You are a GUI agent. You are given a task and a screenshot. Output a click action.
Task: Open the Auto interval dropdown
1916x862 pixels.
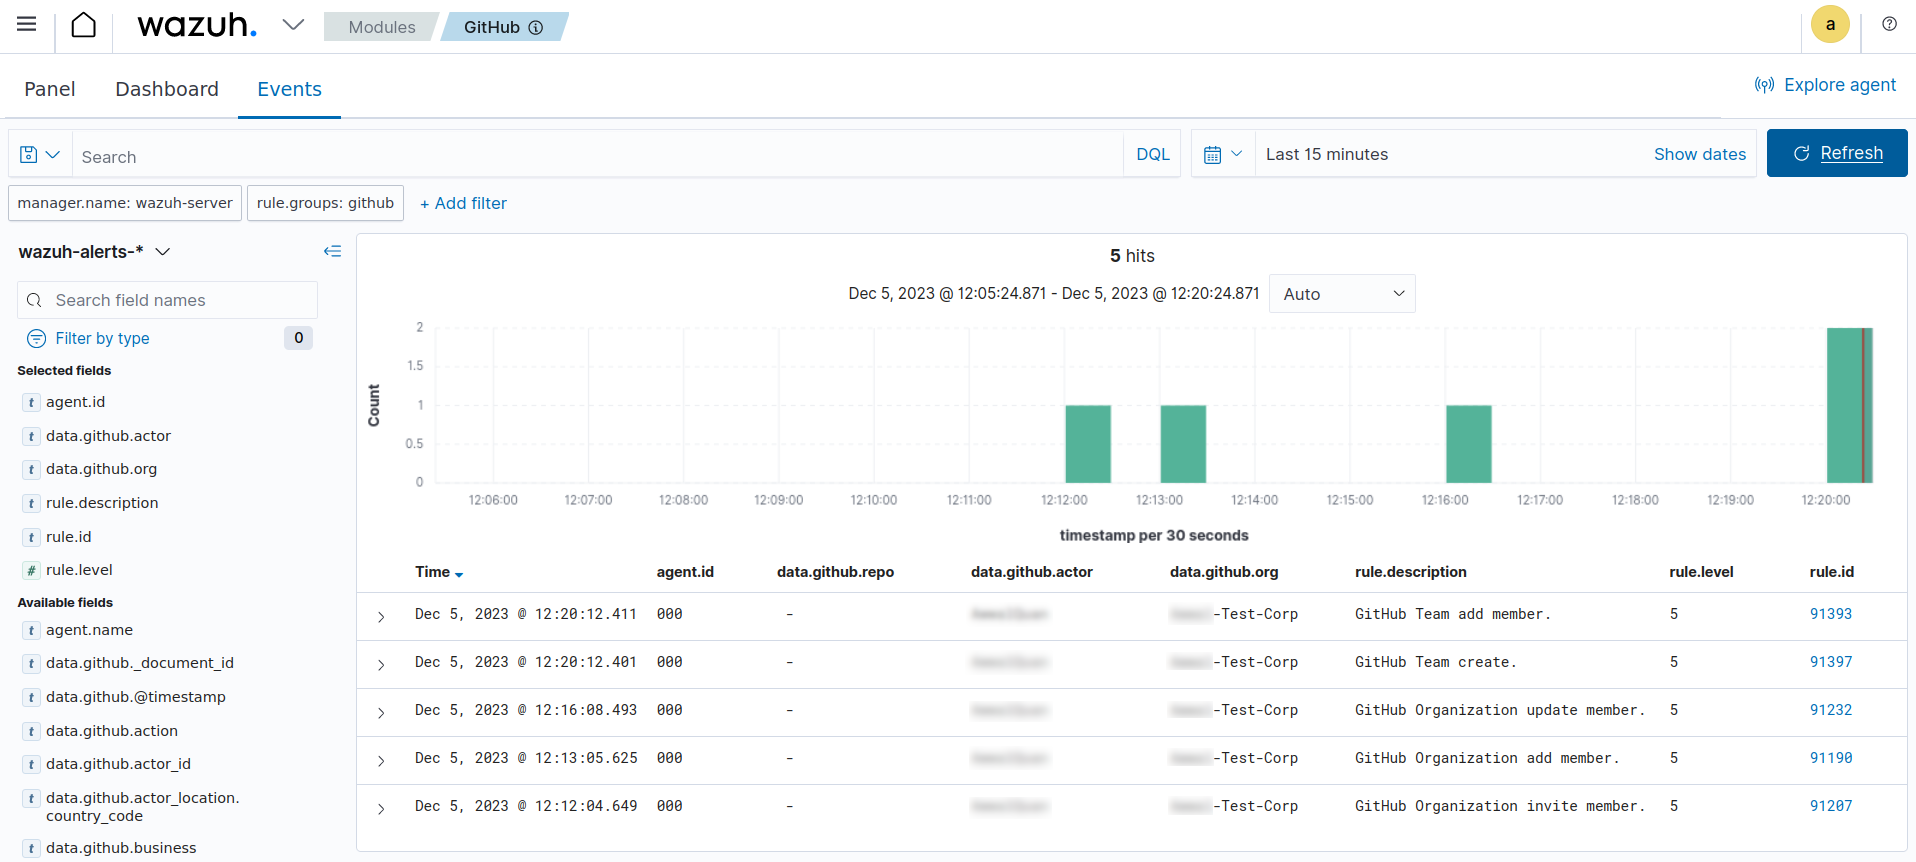point(1342,294)
